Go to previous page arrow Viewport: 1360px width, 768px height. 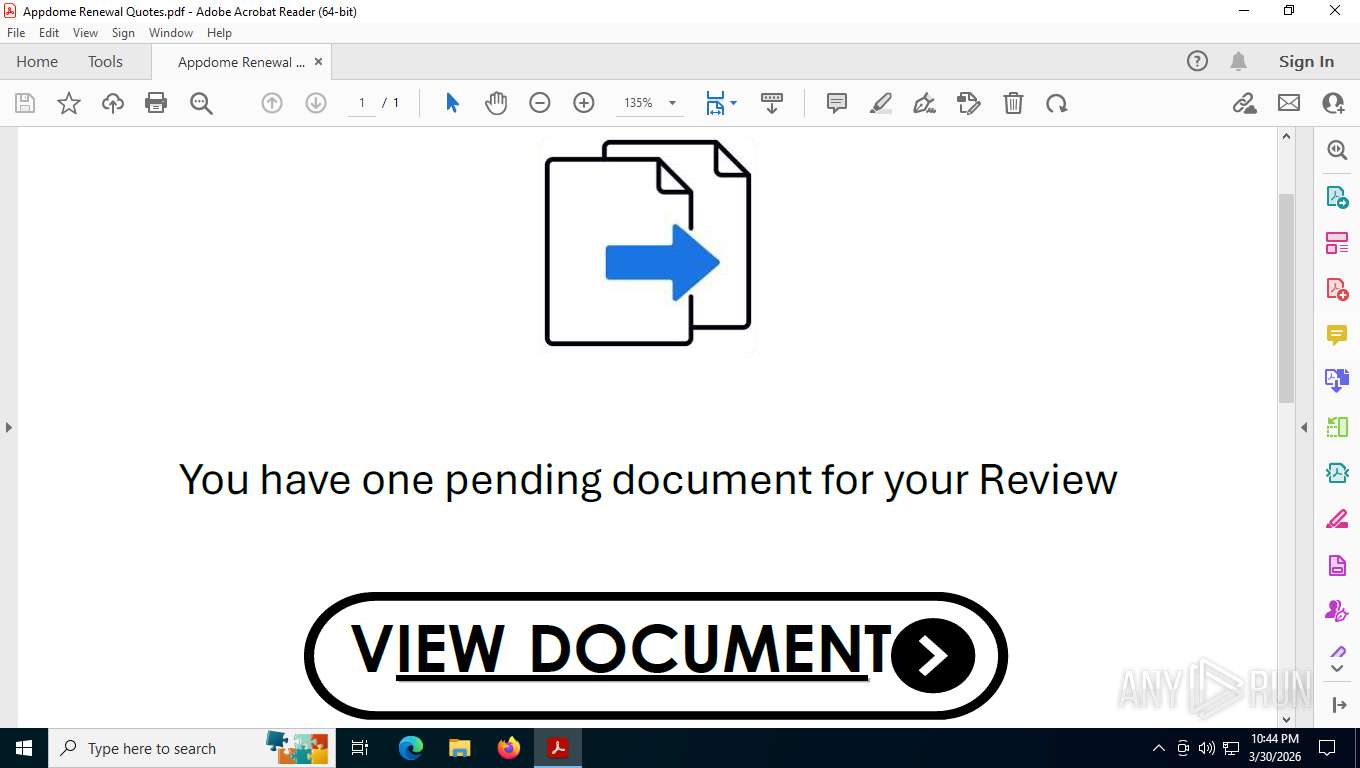click(272, 103)
